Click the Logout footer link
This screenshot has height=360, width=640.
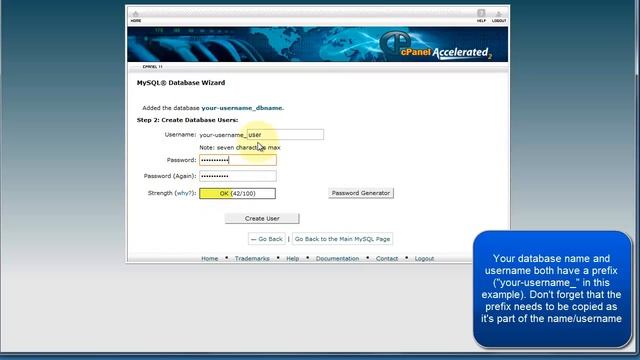424,258
